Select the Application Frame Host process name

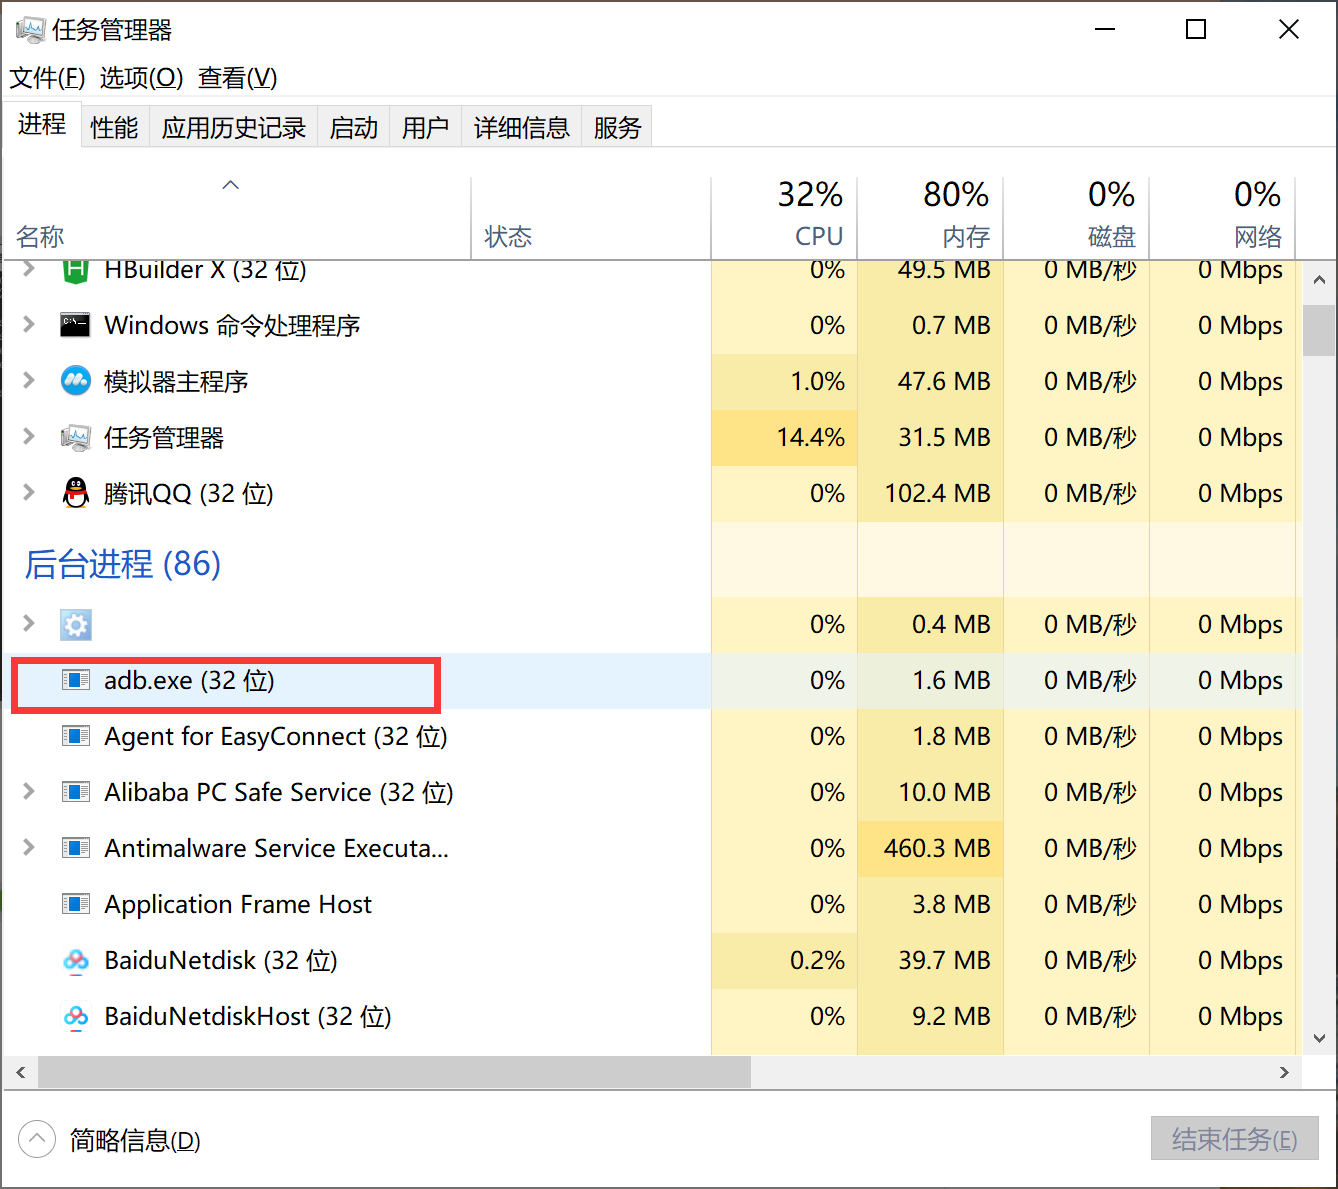[238, 905]
